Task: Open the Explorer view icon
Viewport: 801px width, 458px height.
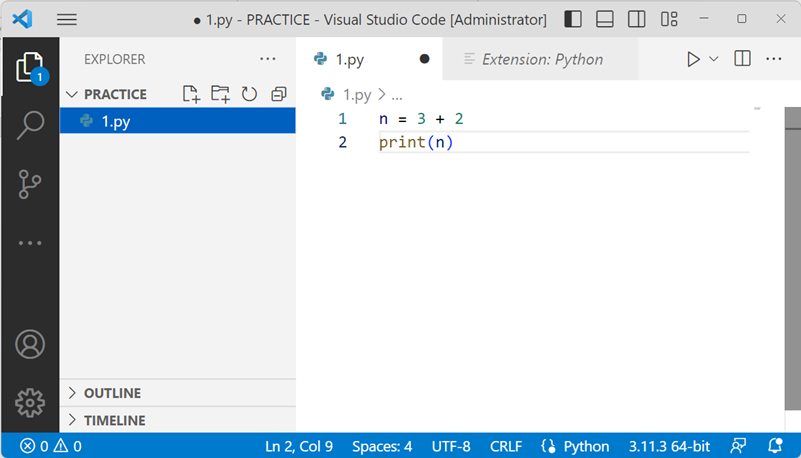Action: tap(30, 67)
